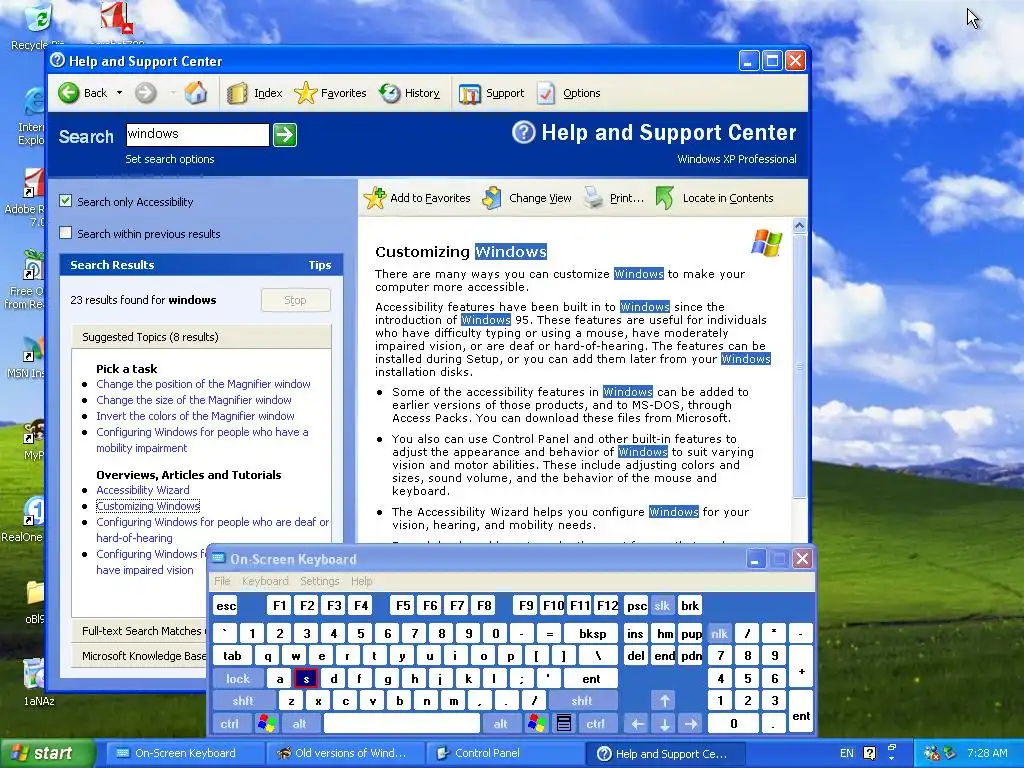Toggle the lock (caps lock) key

coord(238,679)
